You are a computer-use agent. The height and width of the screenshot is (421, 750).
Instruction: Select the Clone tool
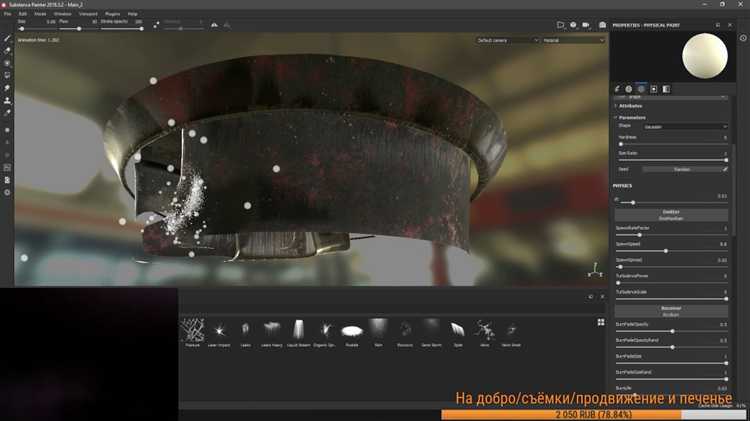(x=7, y=101)
